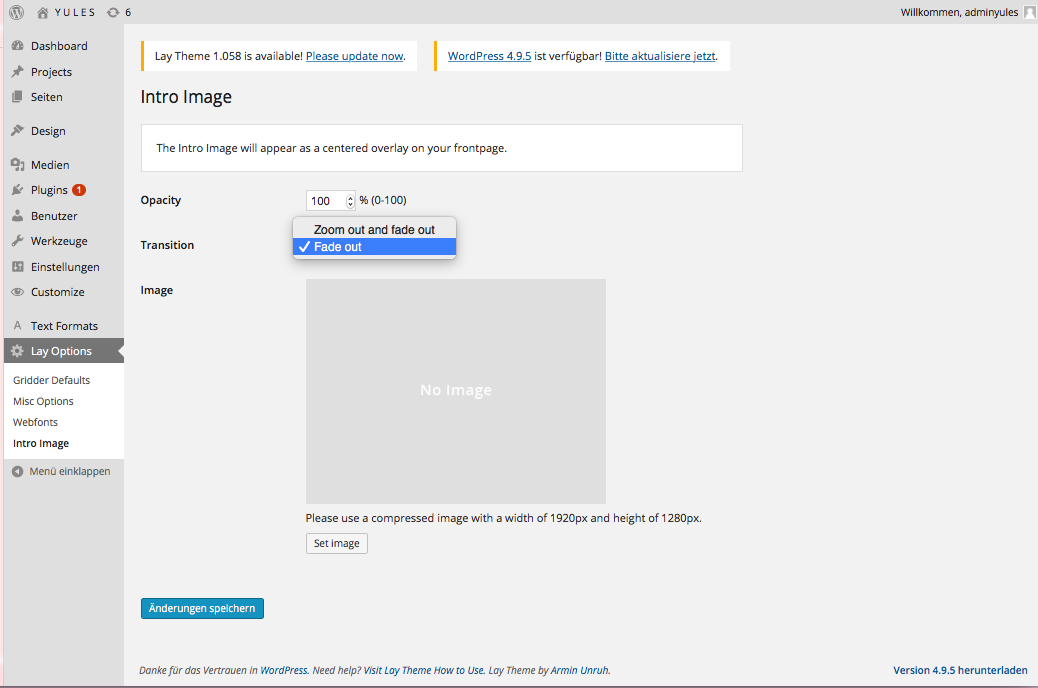Open the YULES site home icon
1038x688 pixels.
(x=42, y=13)
